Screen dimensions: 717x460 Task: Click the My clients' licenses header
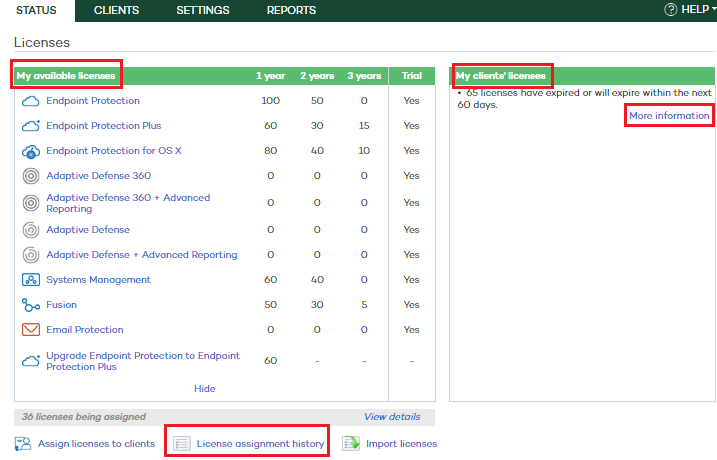click(501, 75)
